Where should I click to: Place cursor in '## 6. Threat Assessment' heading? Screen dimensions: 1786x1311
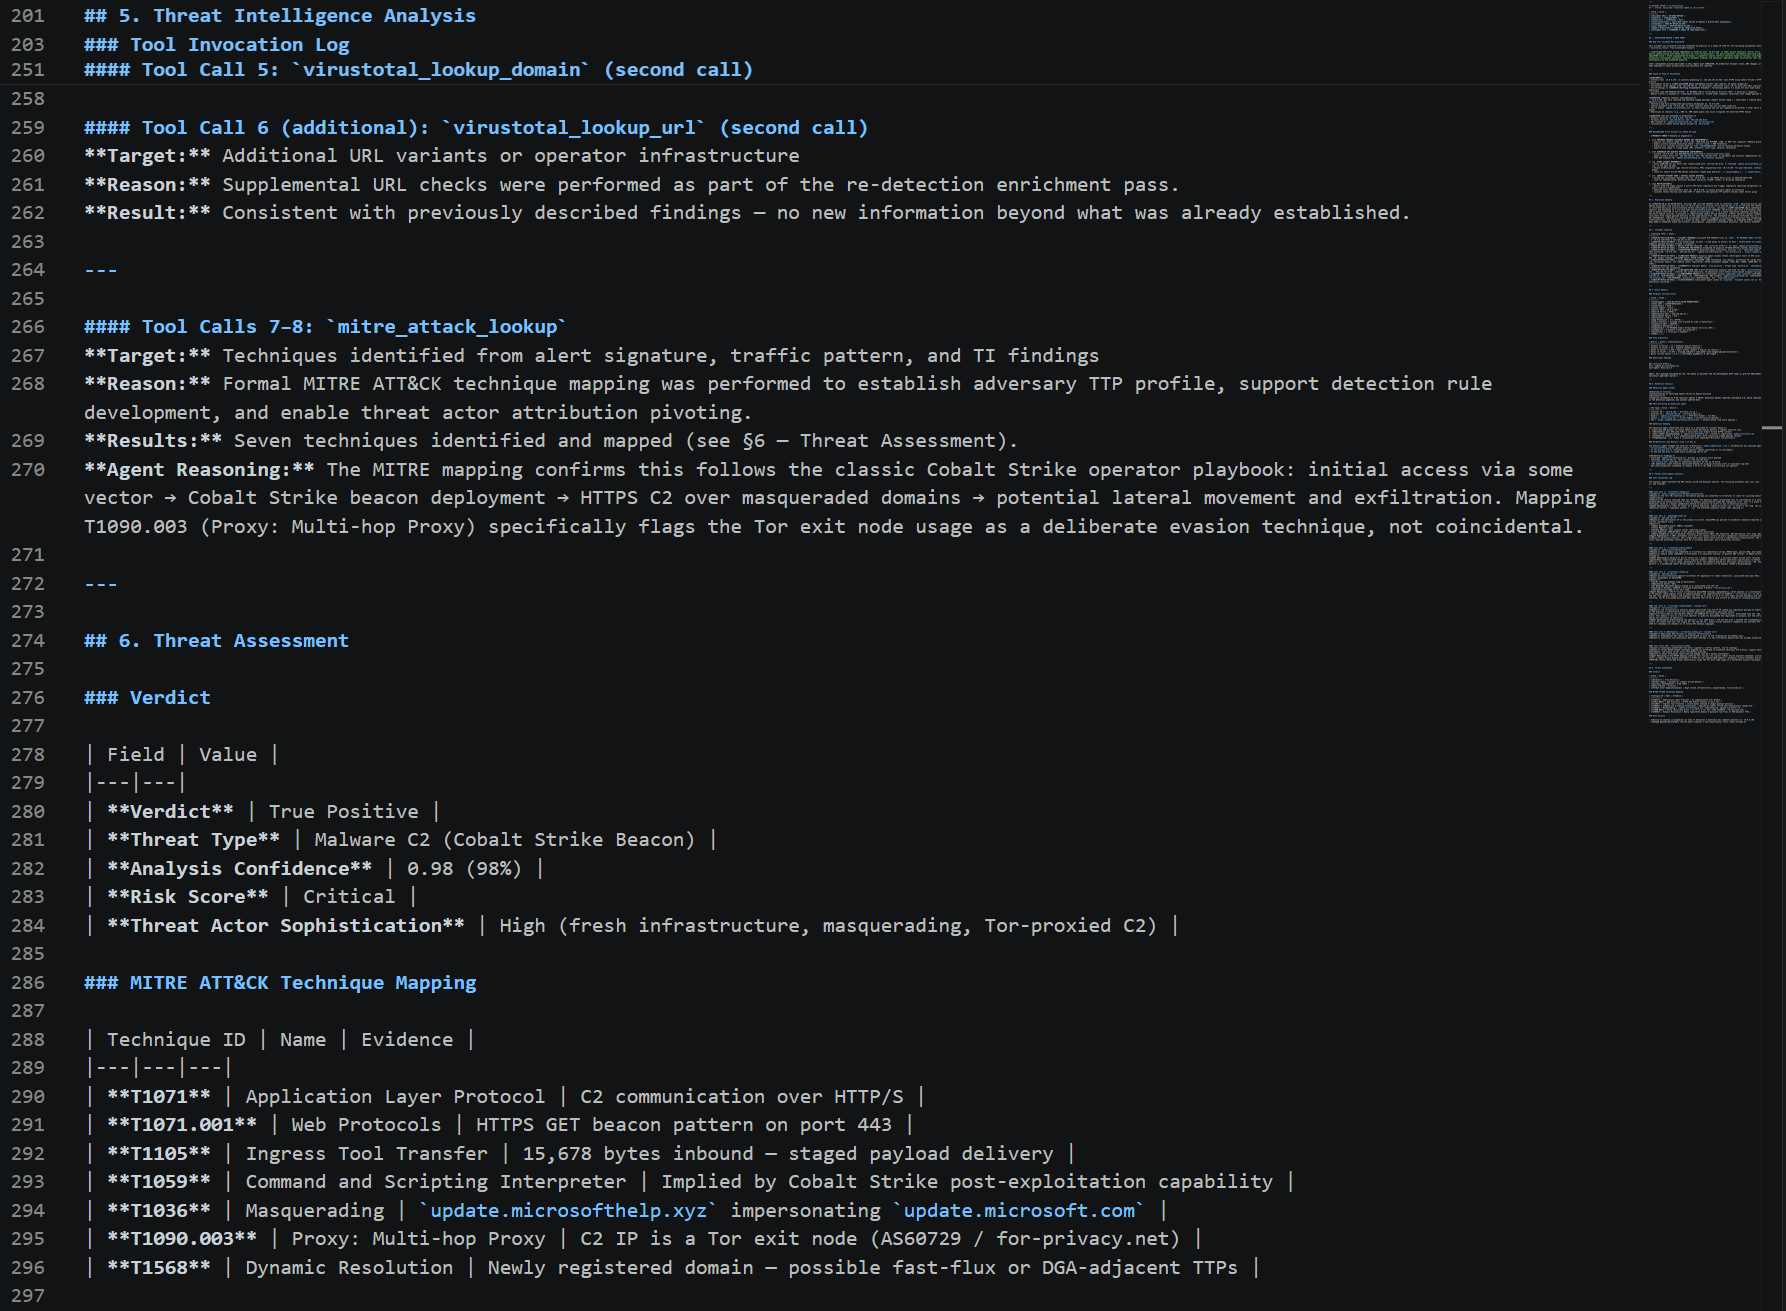[x=216, y=641]
